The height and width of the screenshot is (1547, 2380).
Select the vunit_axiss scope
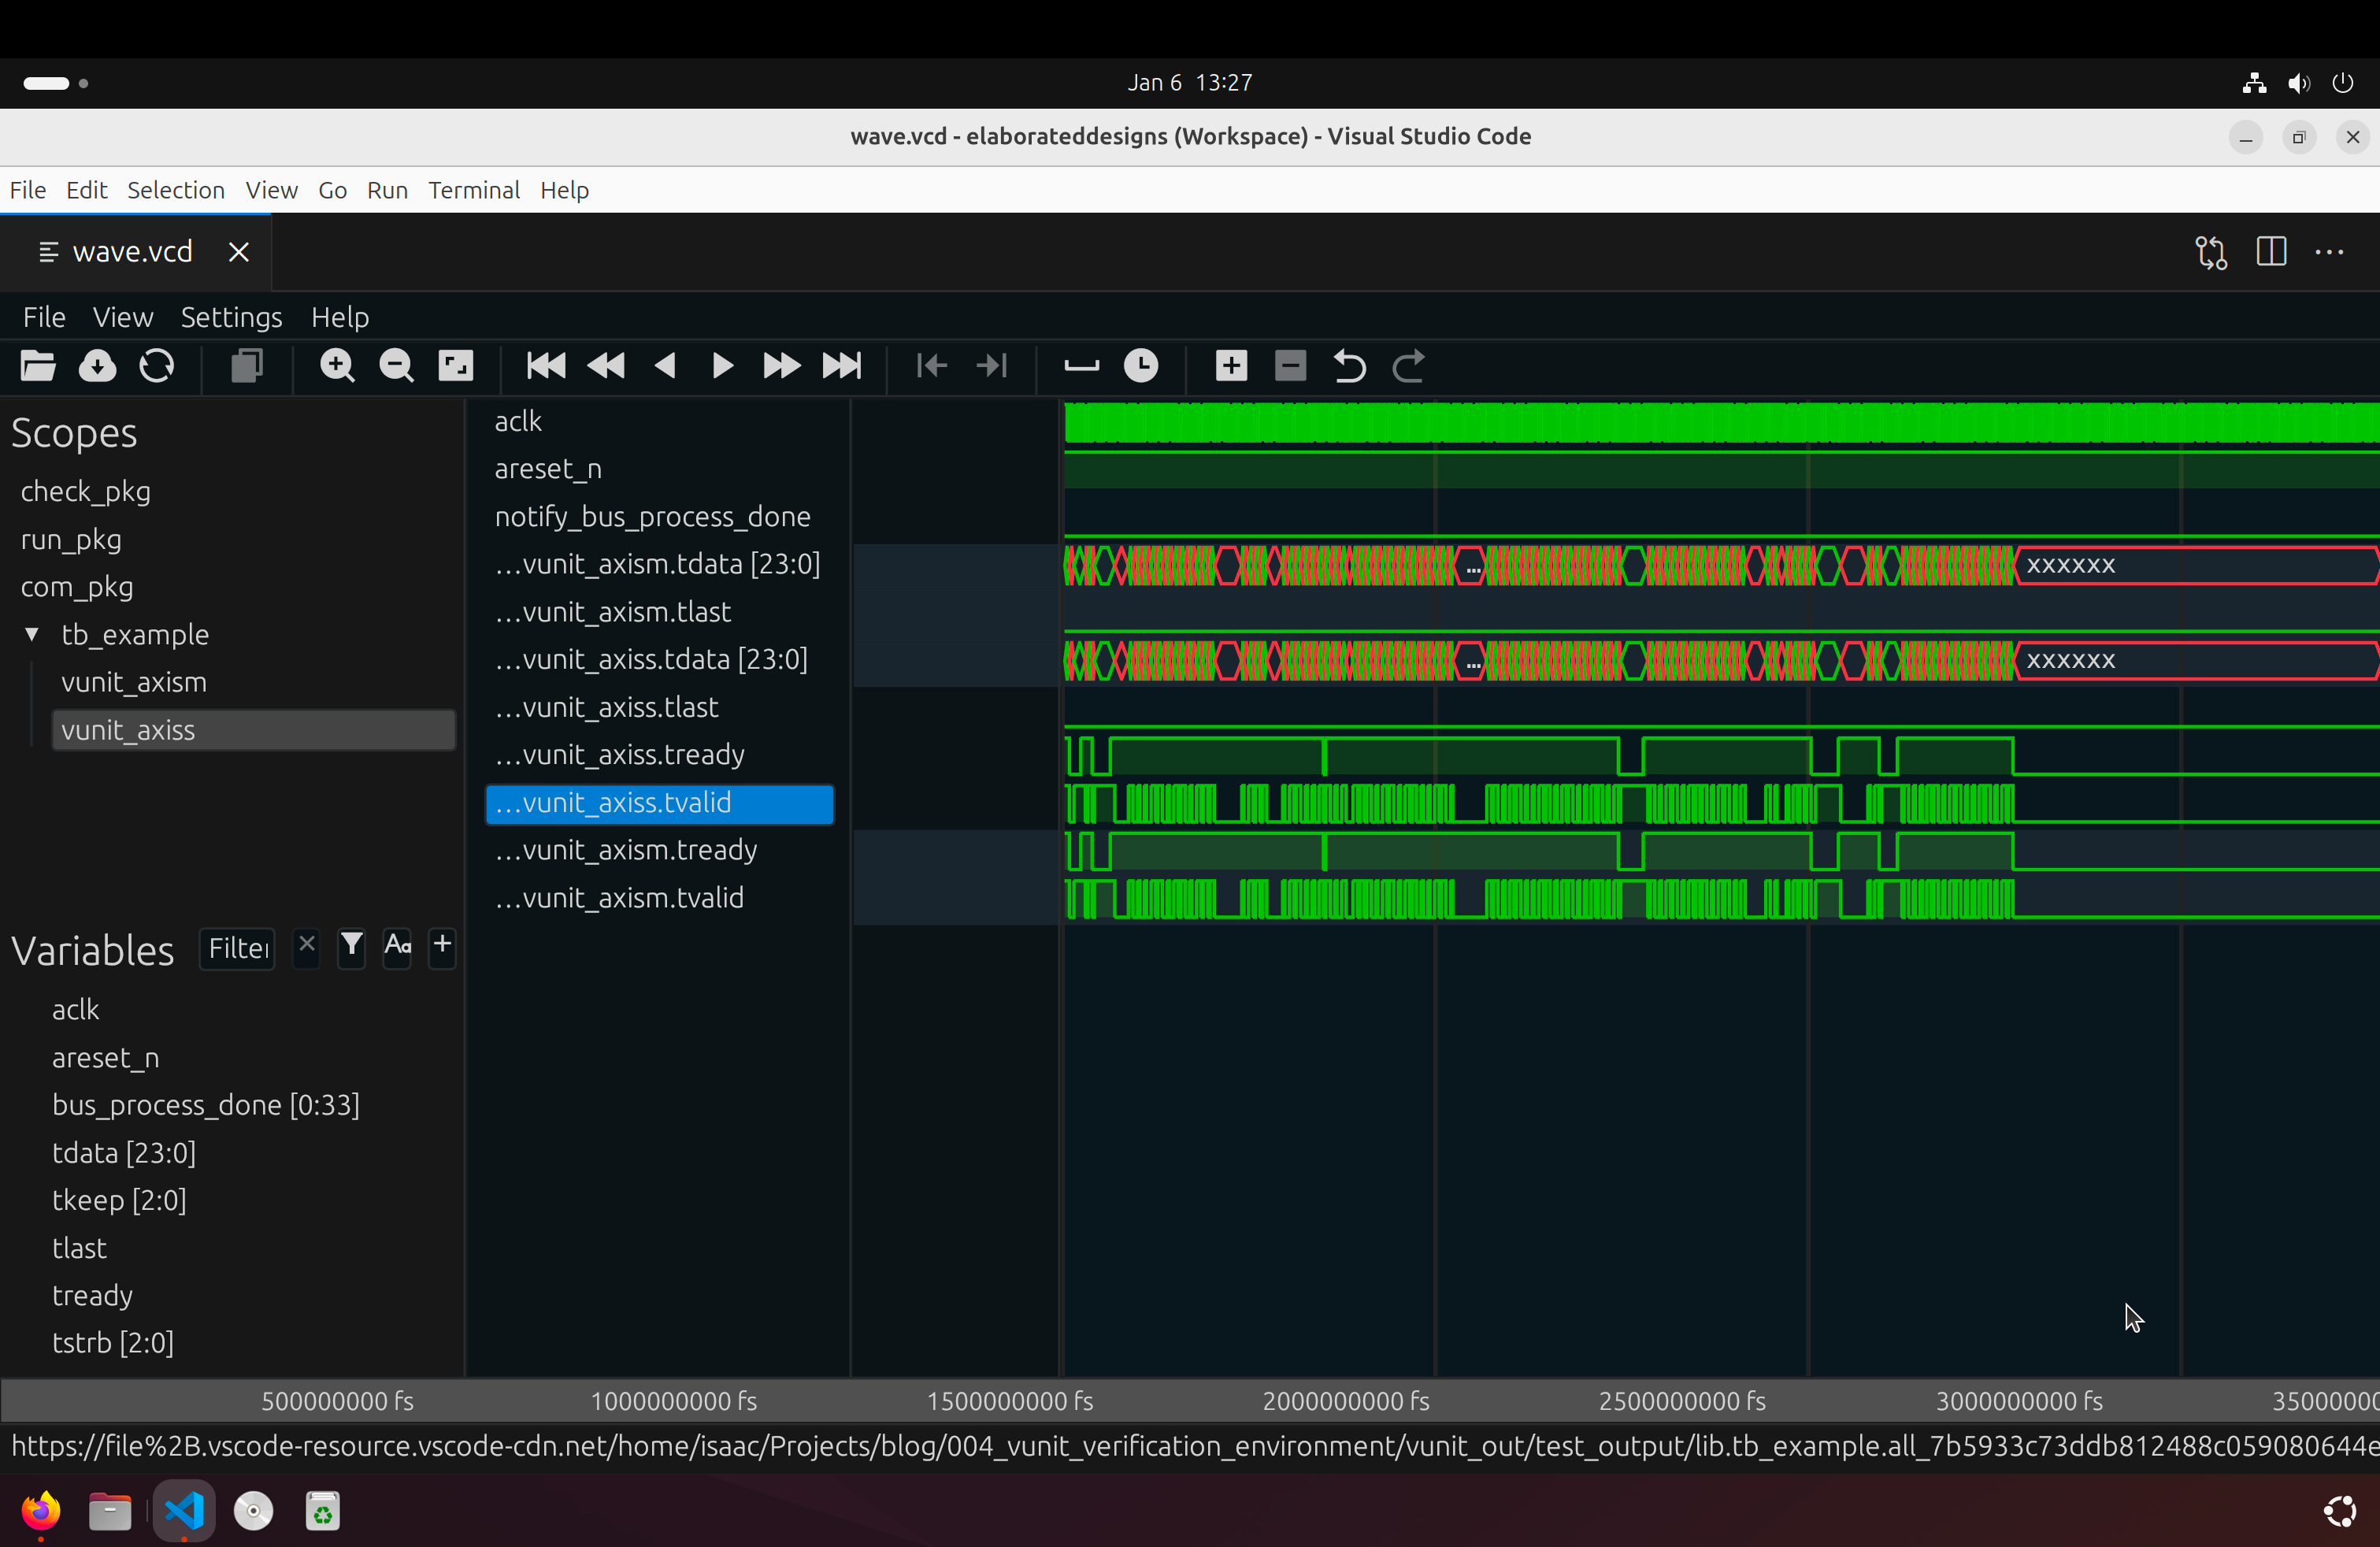pos(254,730)
